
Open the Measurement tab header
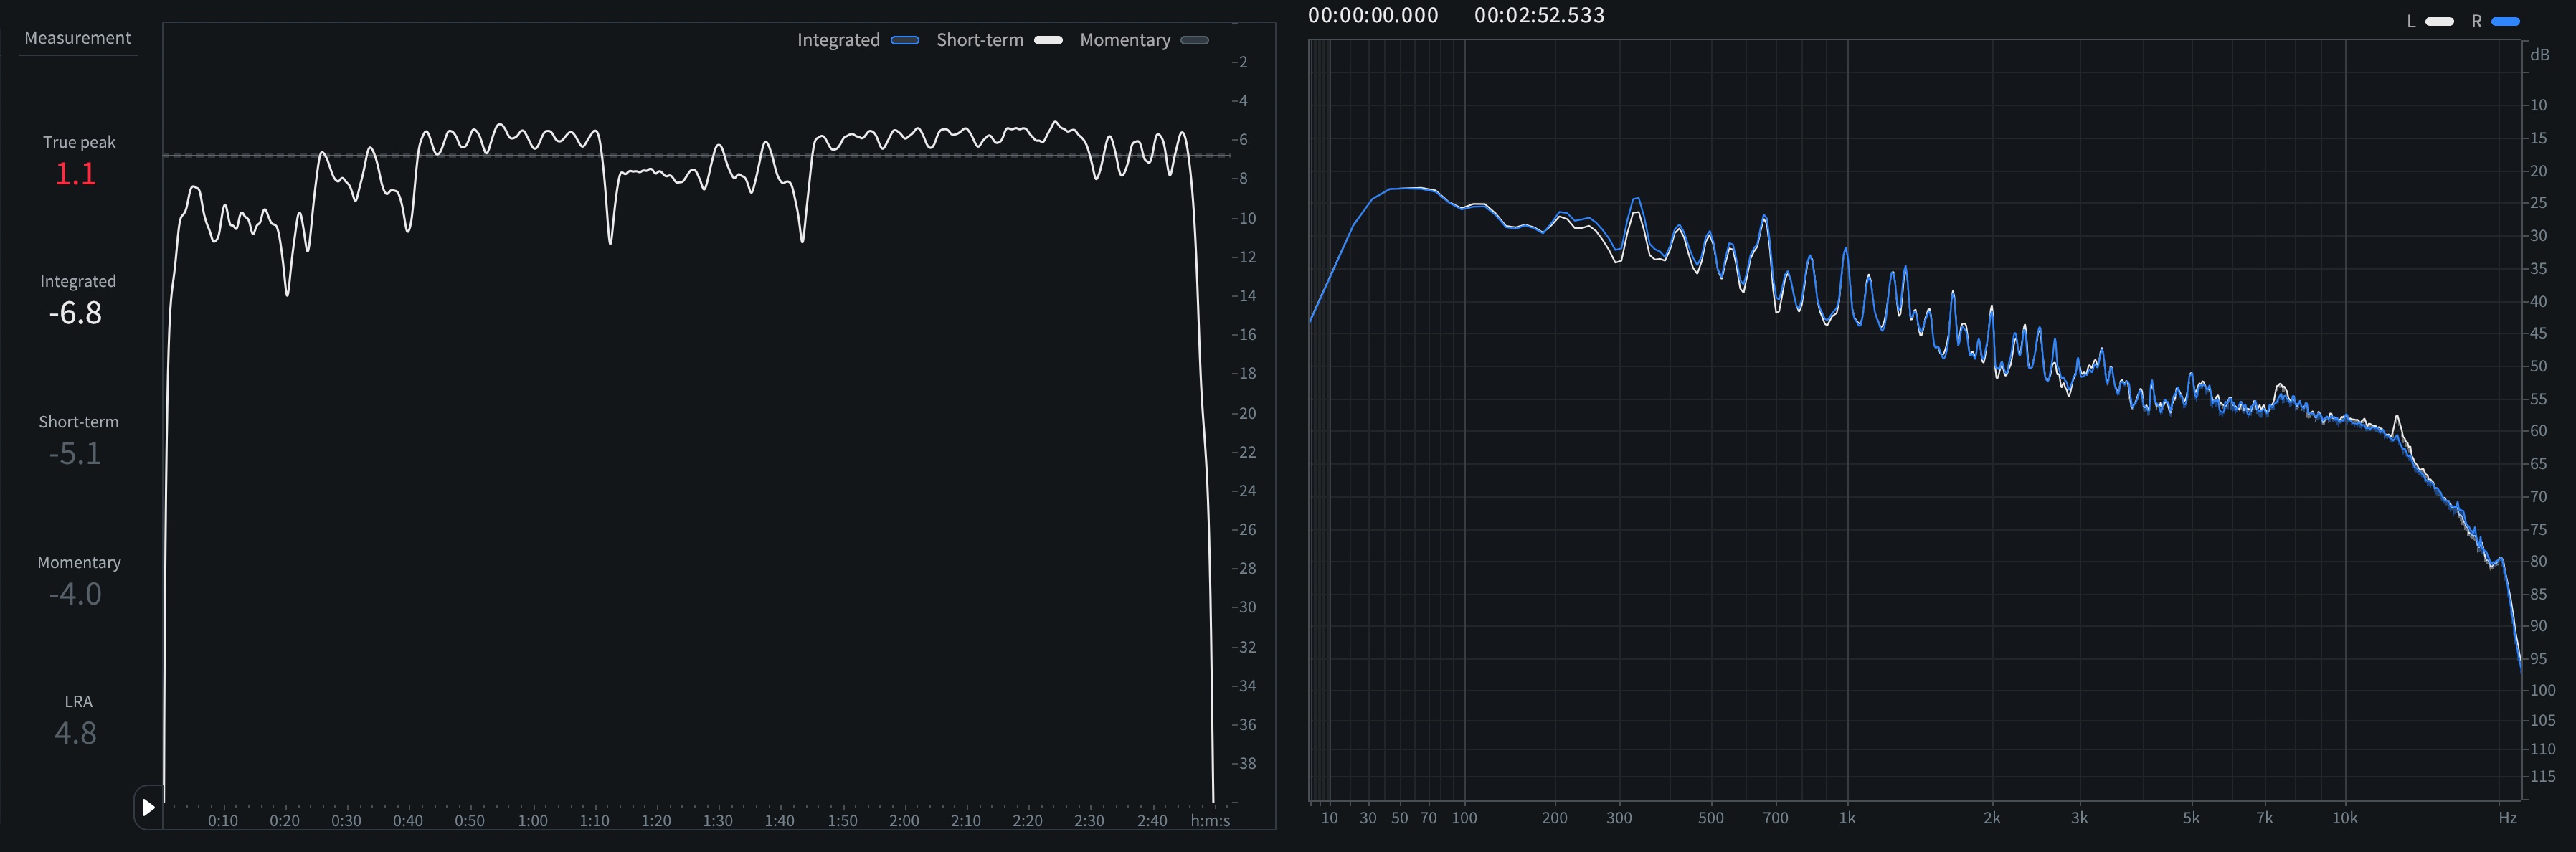(78, 38)
